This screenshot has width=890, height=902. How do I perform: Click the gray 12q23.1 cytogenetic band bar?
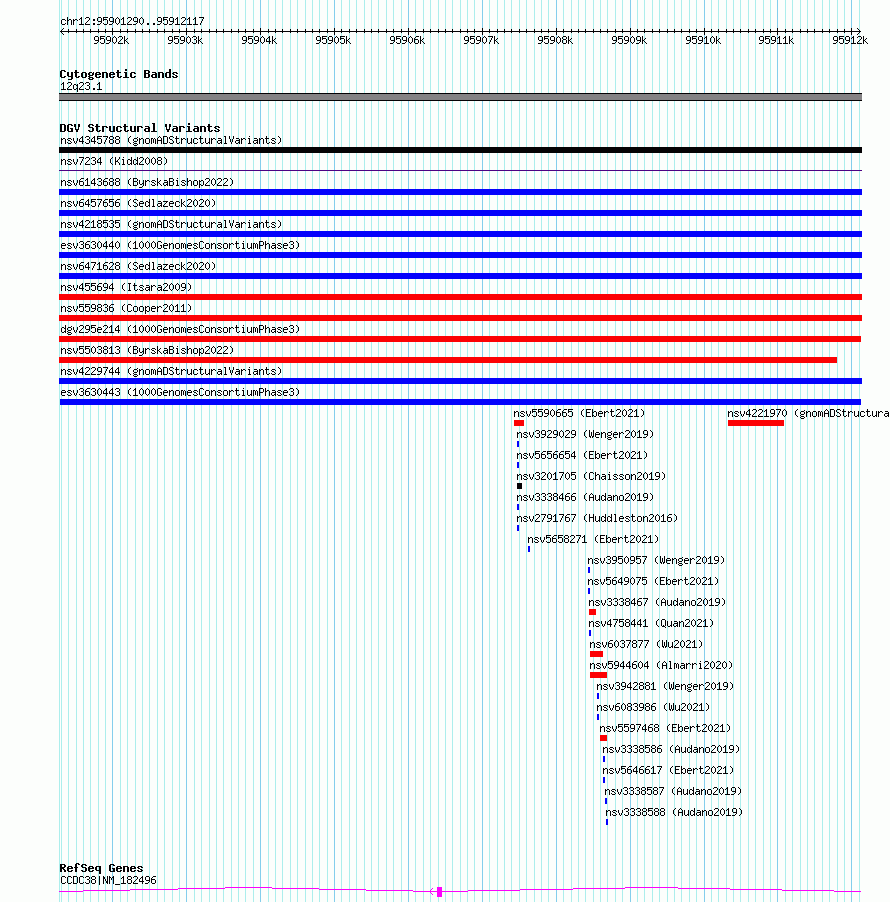click(460, 97)
